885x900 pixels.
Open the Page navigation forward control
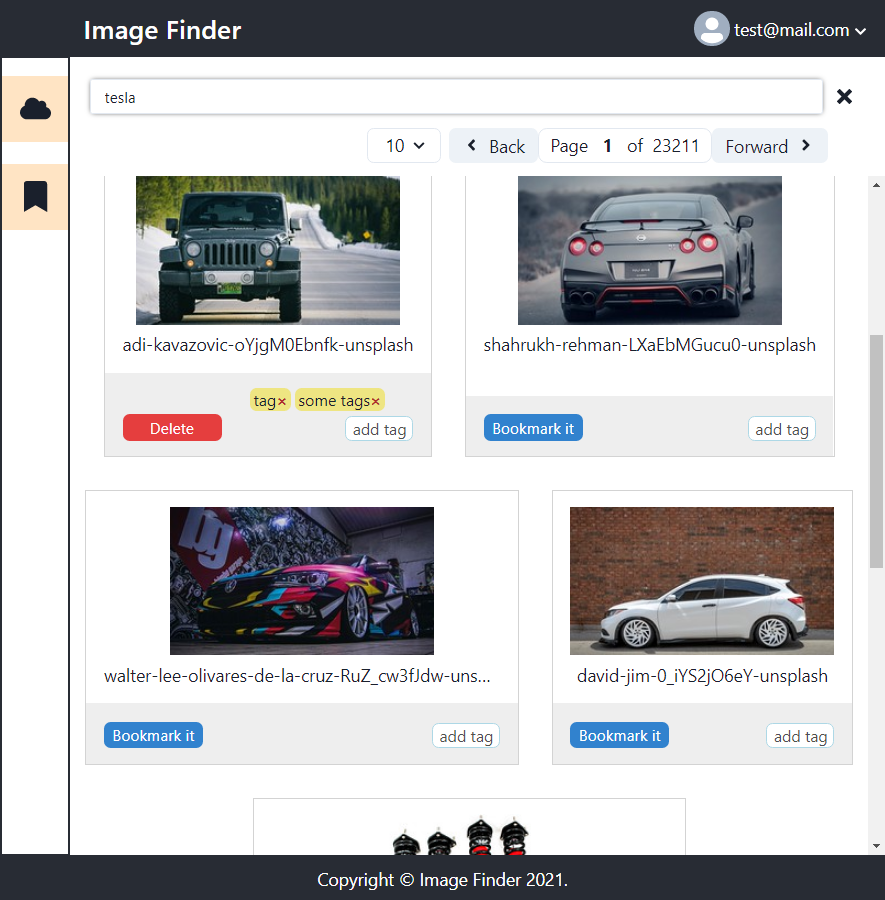pyautogui.click(x=769, y=145)
